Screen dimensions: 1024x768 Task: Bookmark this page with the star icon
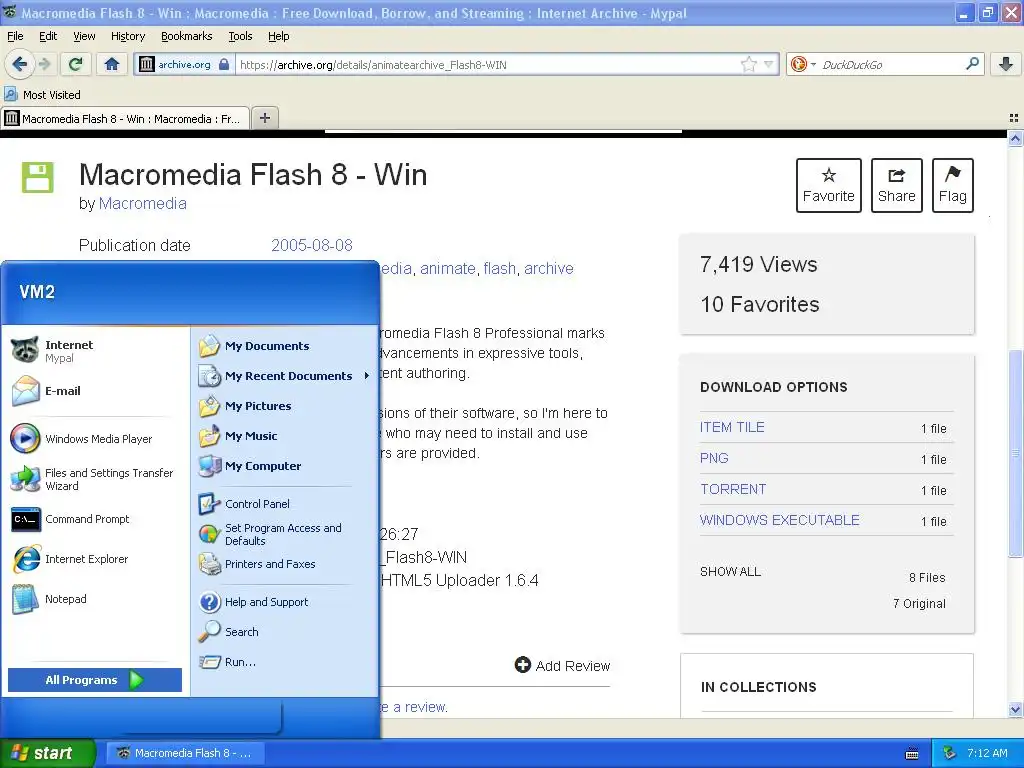click(x=748, y=64)
